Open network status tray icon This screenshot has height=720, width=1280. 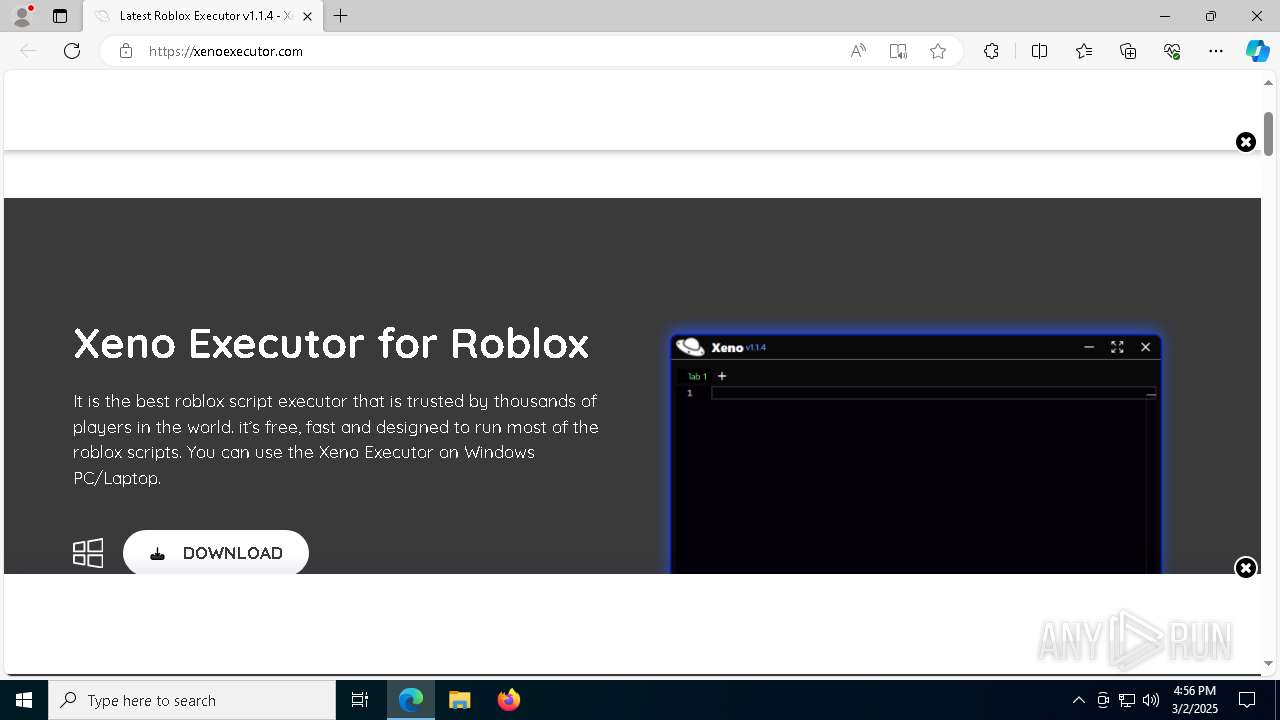(x=1126, y=700)
